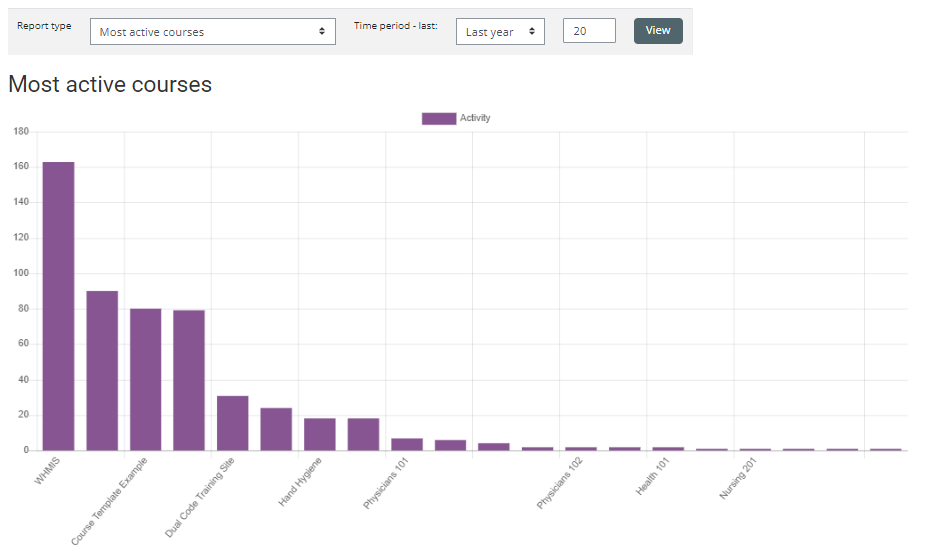Click the Hand Hygiene bar
The height and width of the screenshot is (555, 942).
pyautogui.click(x=319, y=434)
